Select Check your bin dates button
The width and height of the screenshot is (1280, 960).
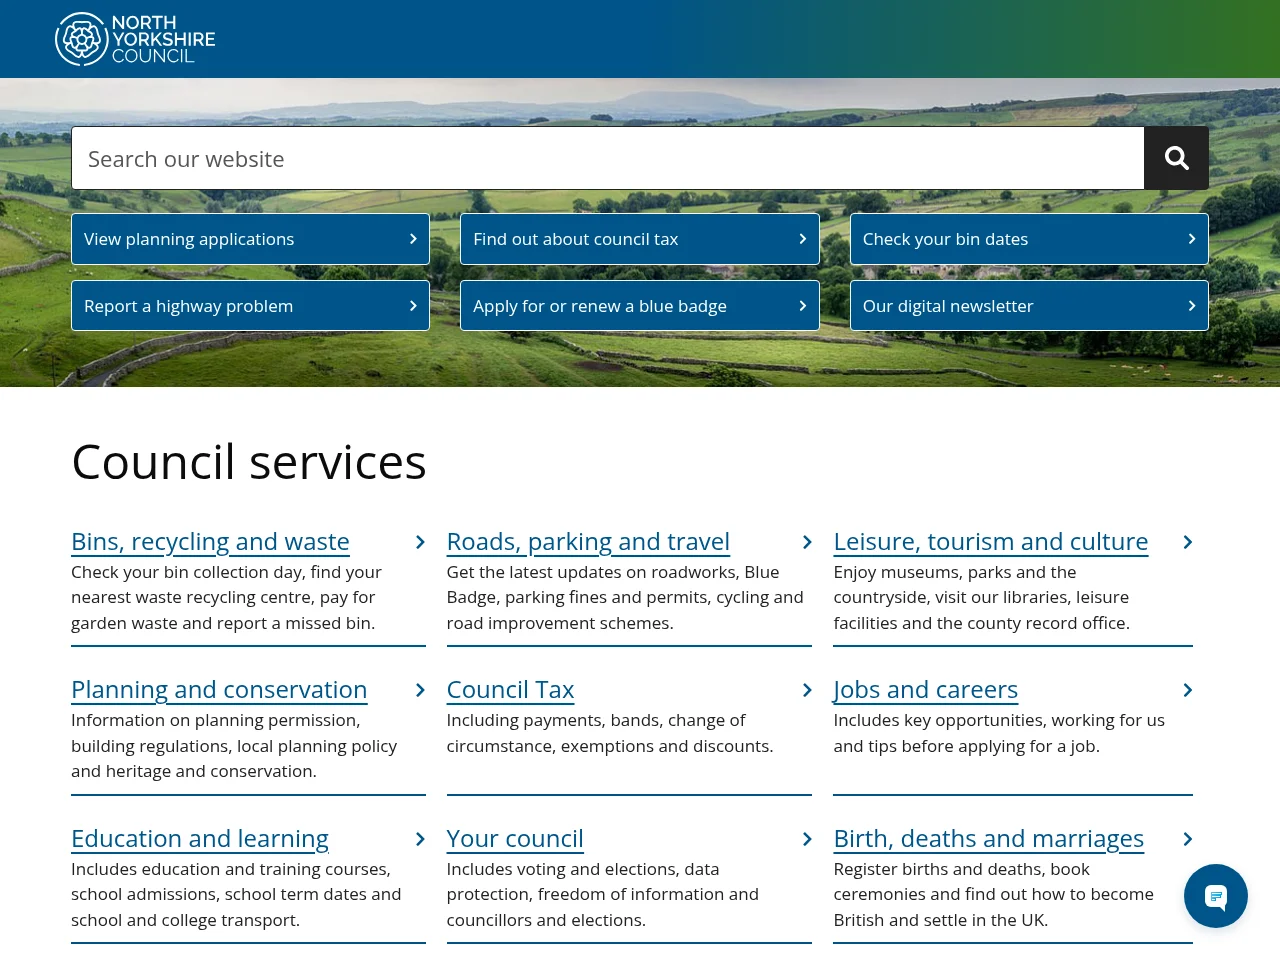1029,239
